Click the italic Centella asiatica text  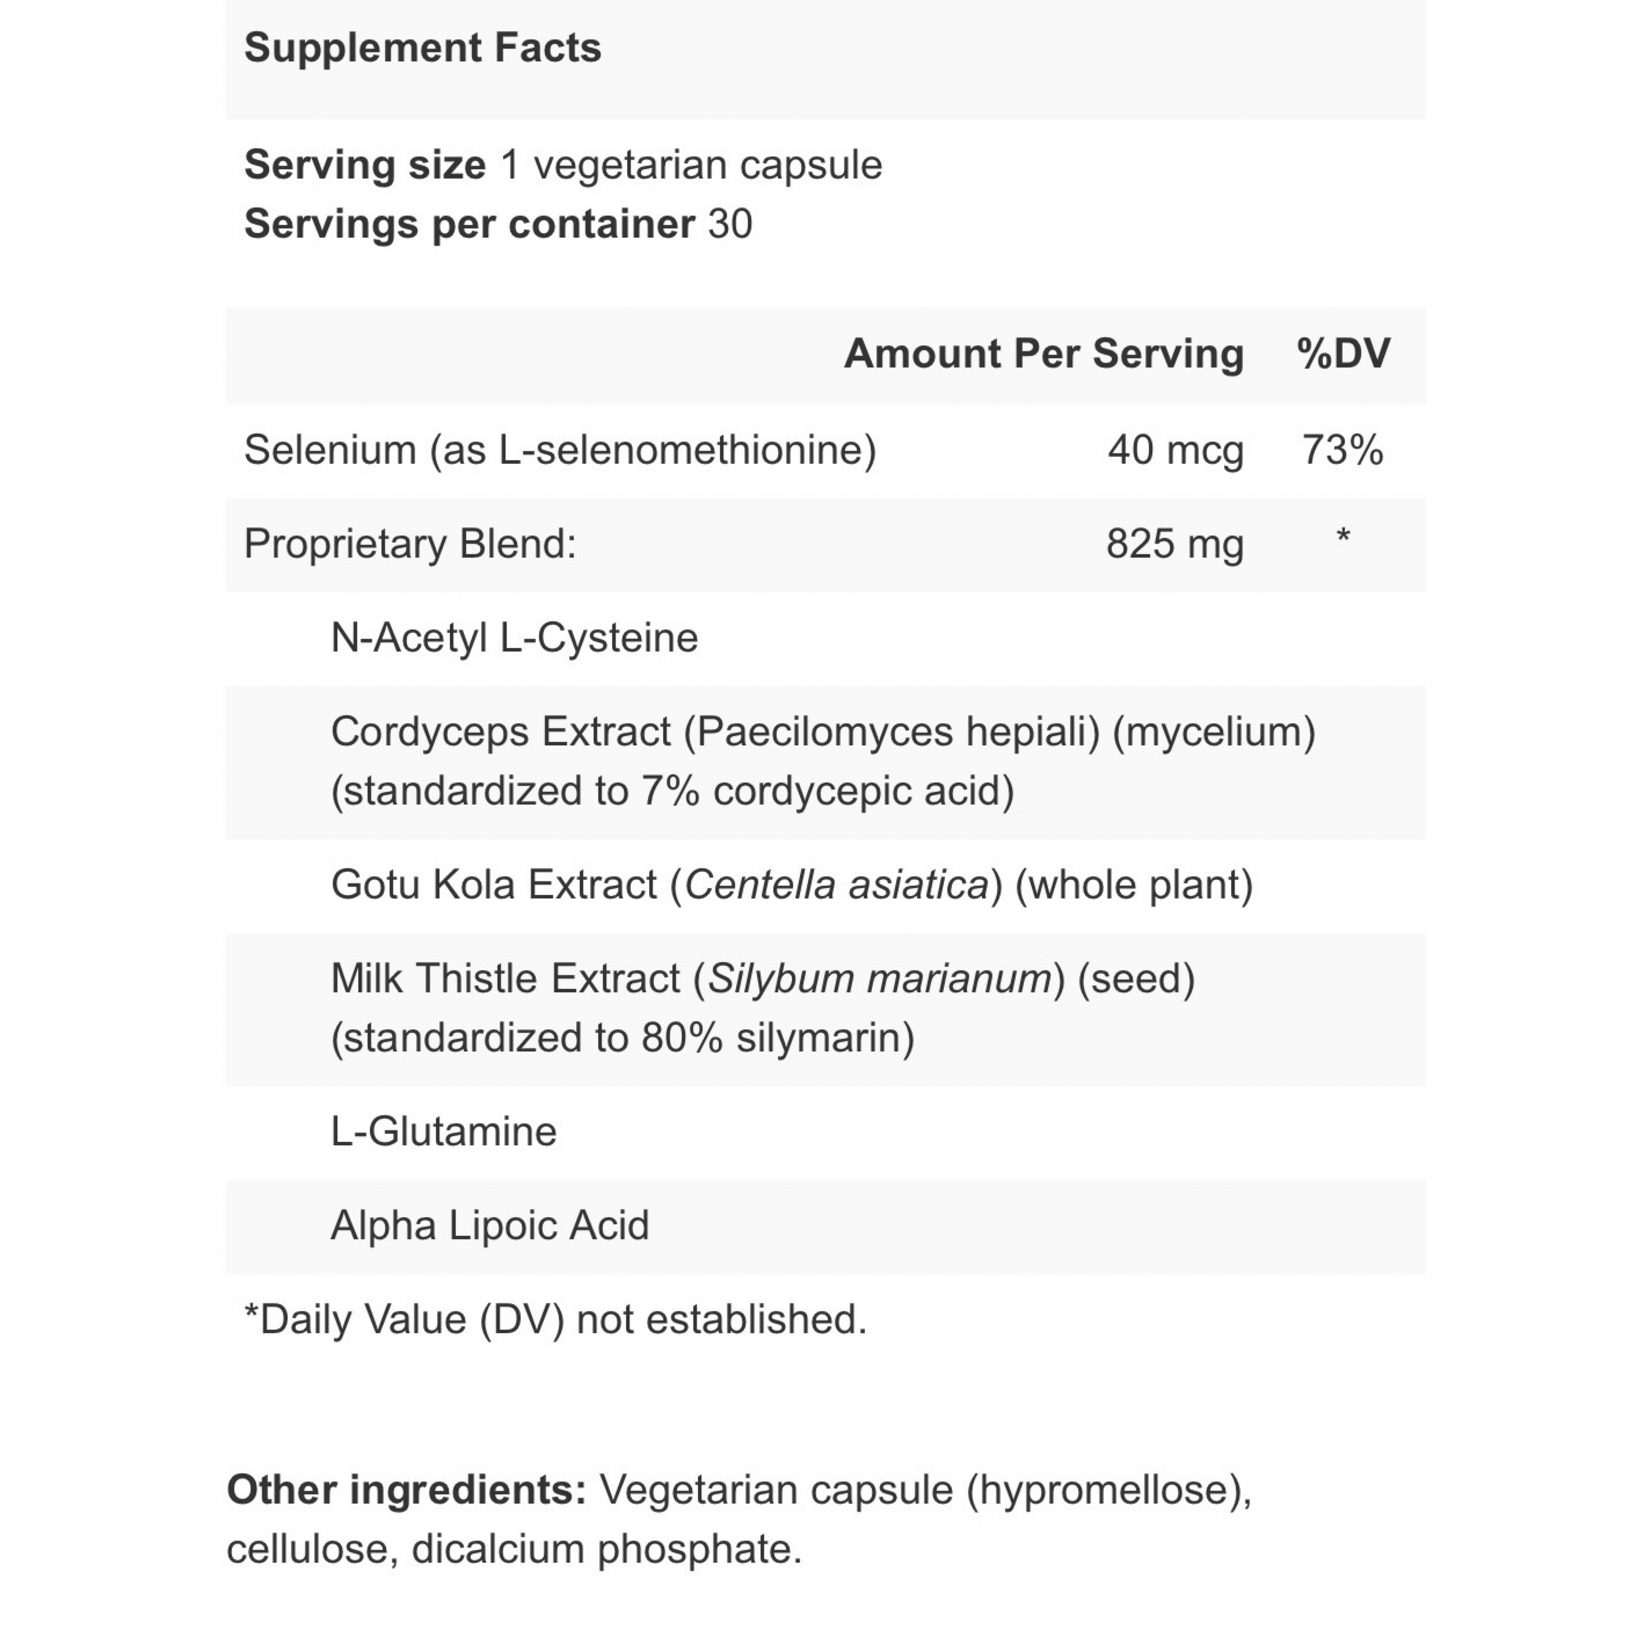point(836,885)
